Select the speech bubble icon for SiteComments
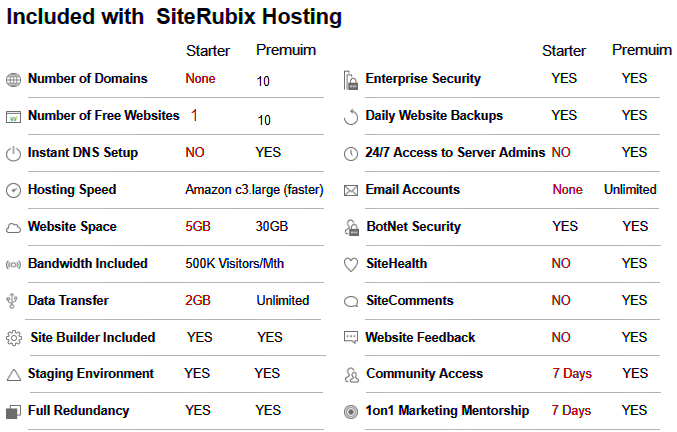Viewport: 677px width, 432px height. (351, 301)
